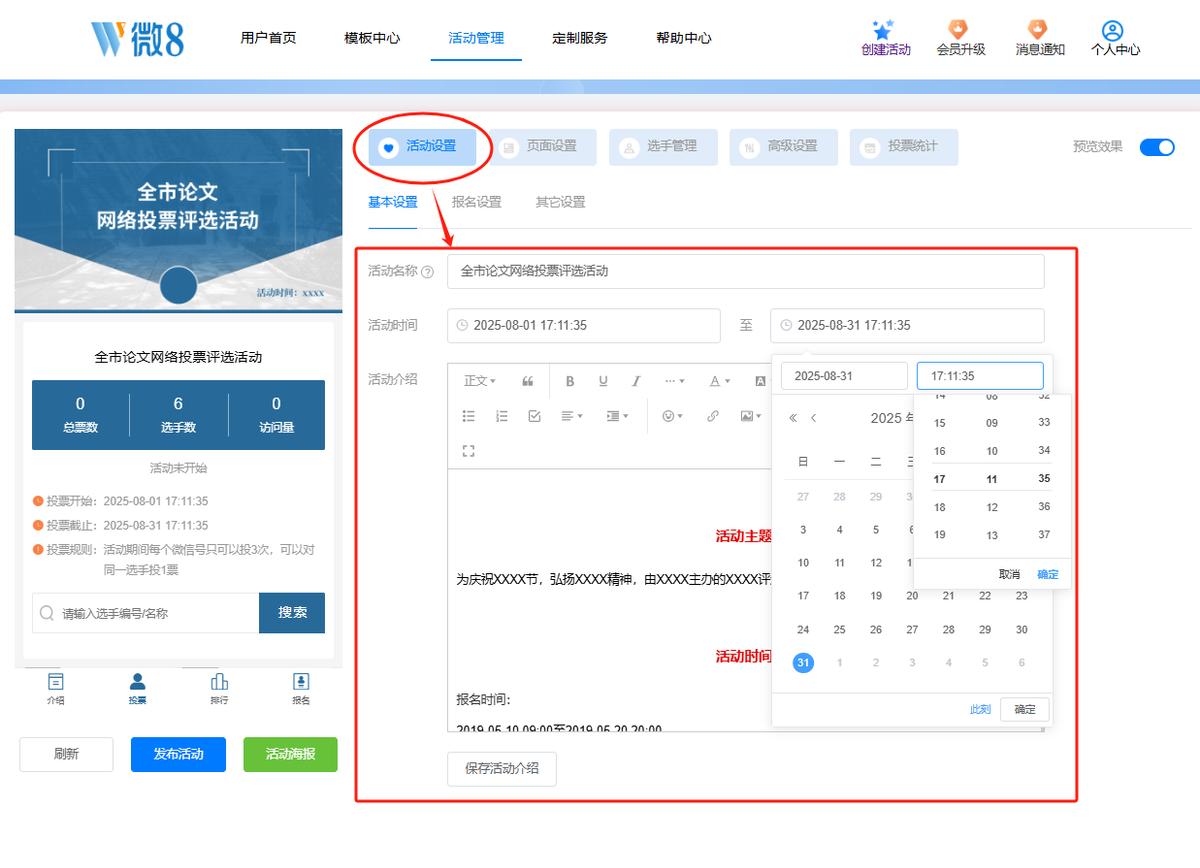The image size is (1200, 868).
Task: Apply underline formatting in the editor
Action: click(x=603, y=381)
